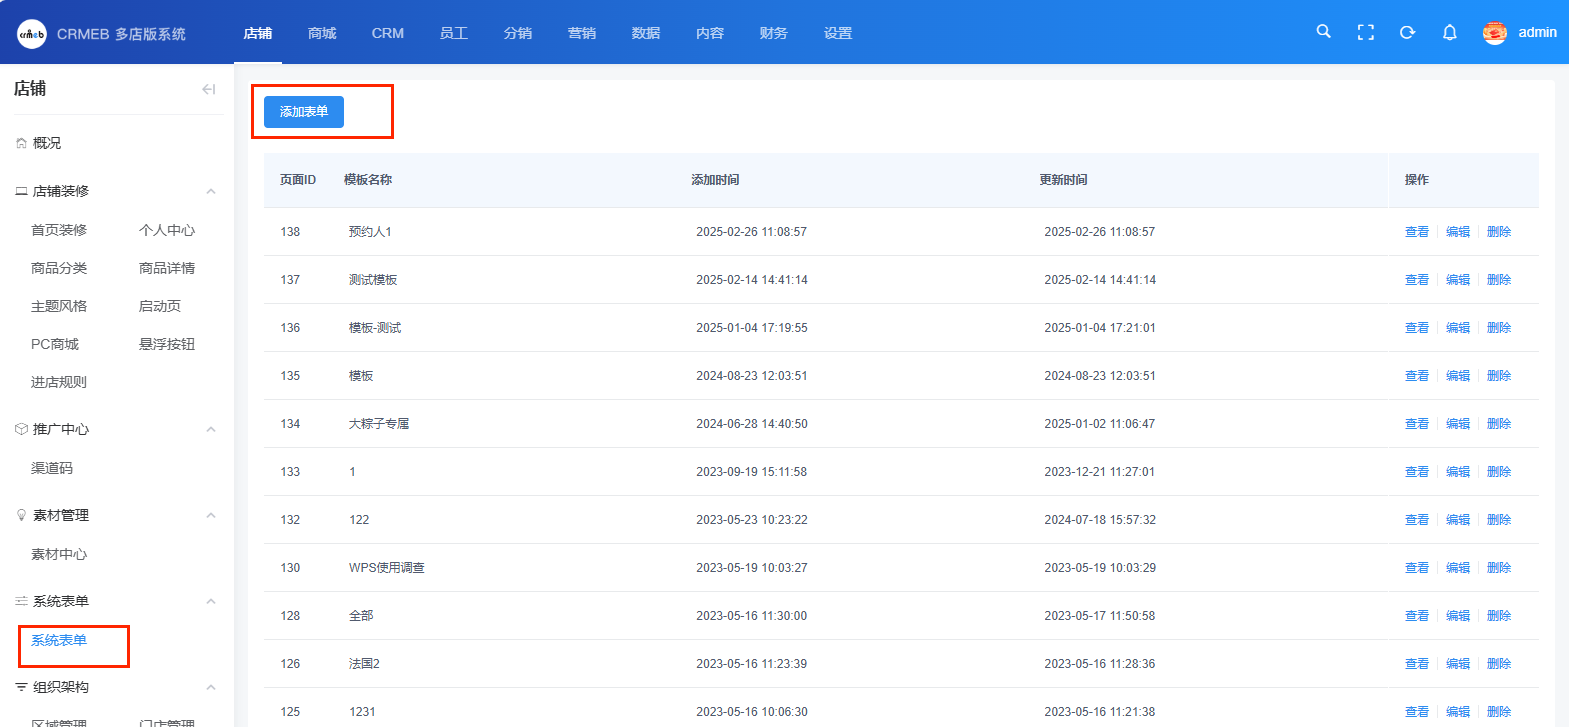Collapse the 推广中心 section chevron
1569x727 pixels.
coord(211,429)
